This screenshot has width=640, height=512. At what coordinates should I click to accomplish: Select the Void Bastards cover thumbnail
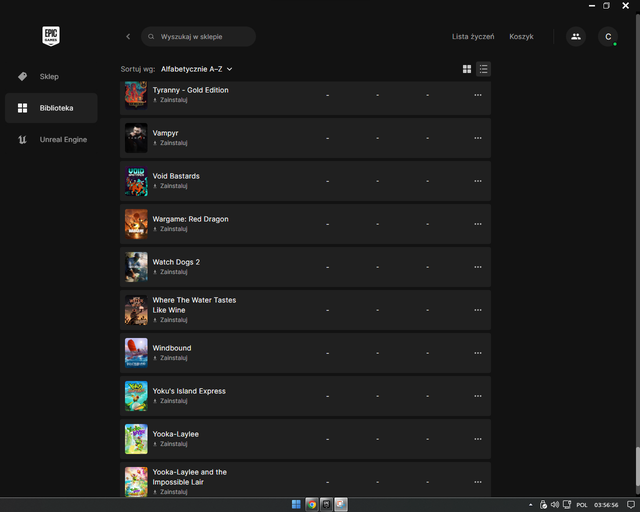(x=136, y=181)
